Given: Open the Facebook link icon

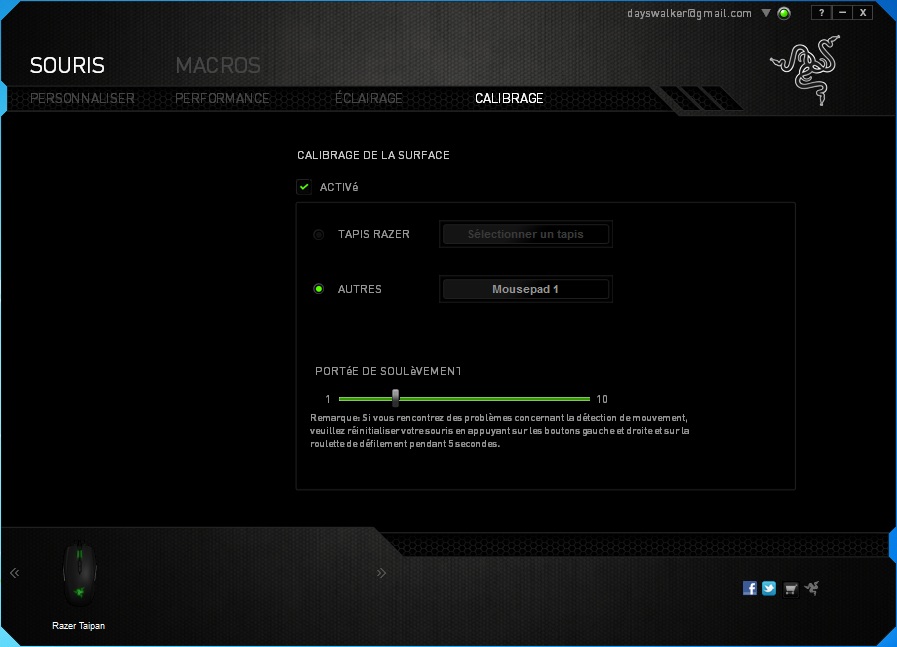Looking at the screenshot, I should click(x=749, y=588).
